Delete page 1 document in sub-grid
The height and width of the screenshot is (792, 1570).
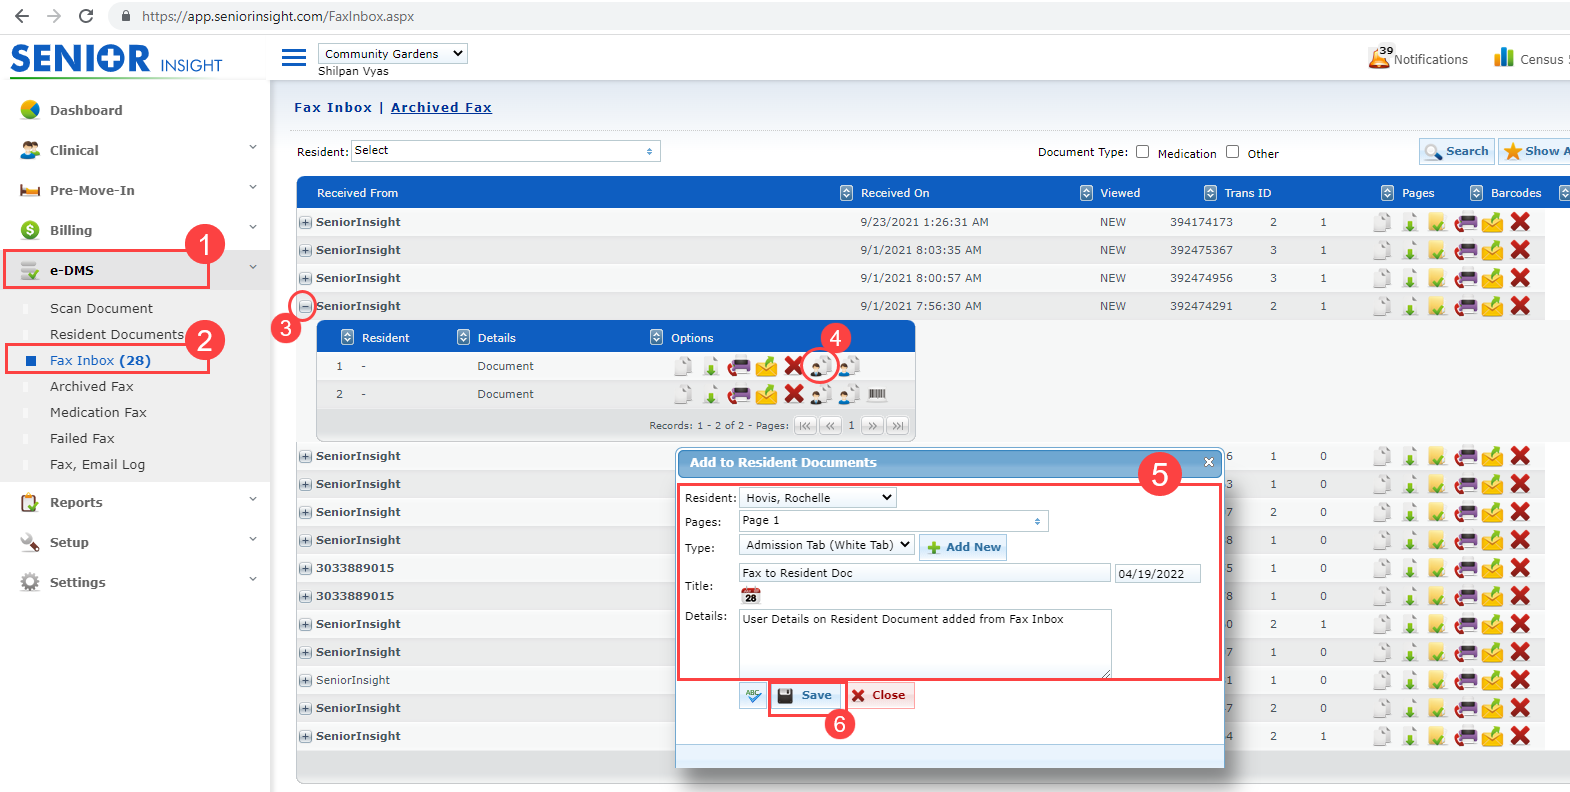pyautogui.click(x=794, y=366)
